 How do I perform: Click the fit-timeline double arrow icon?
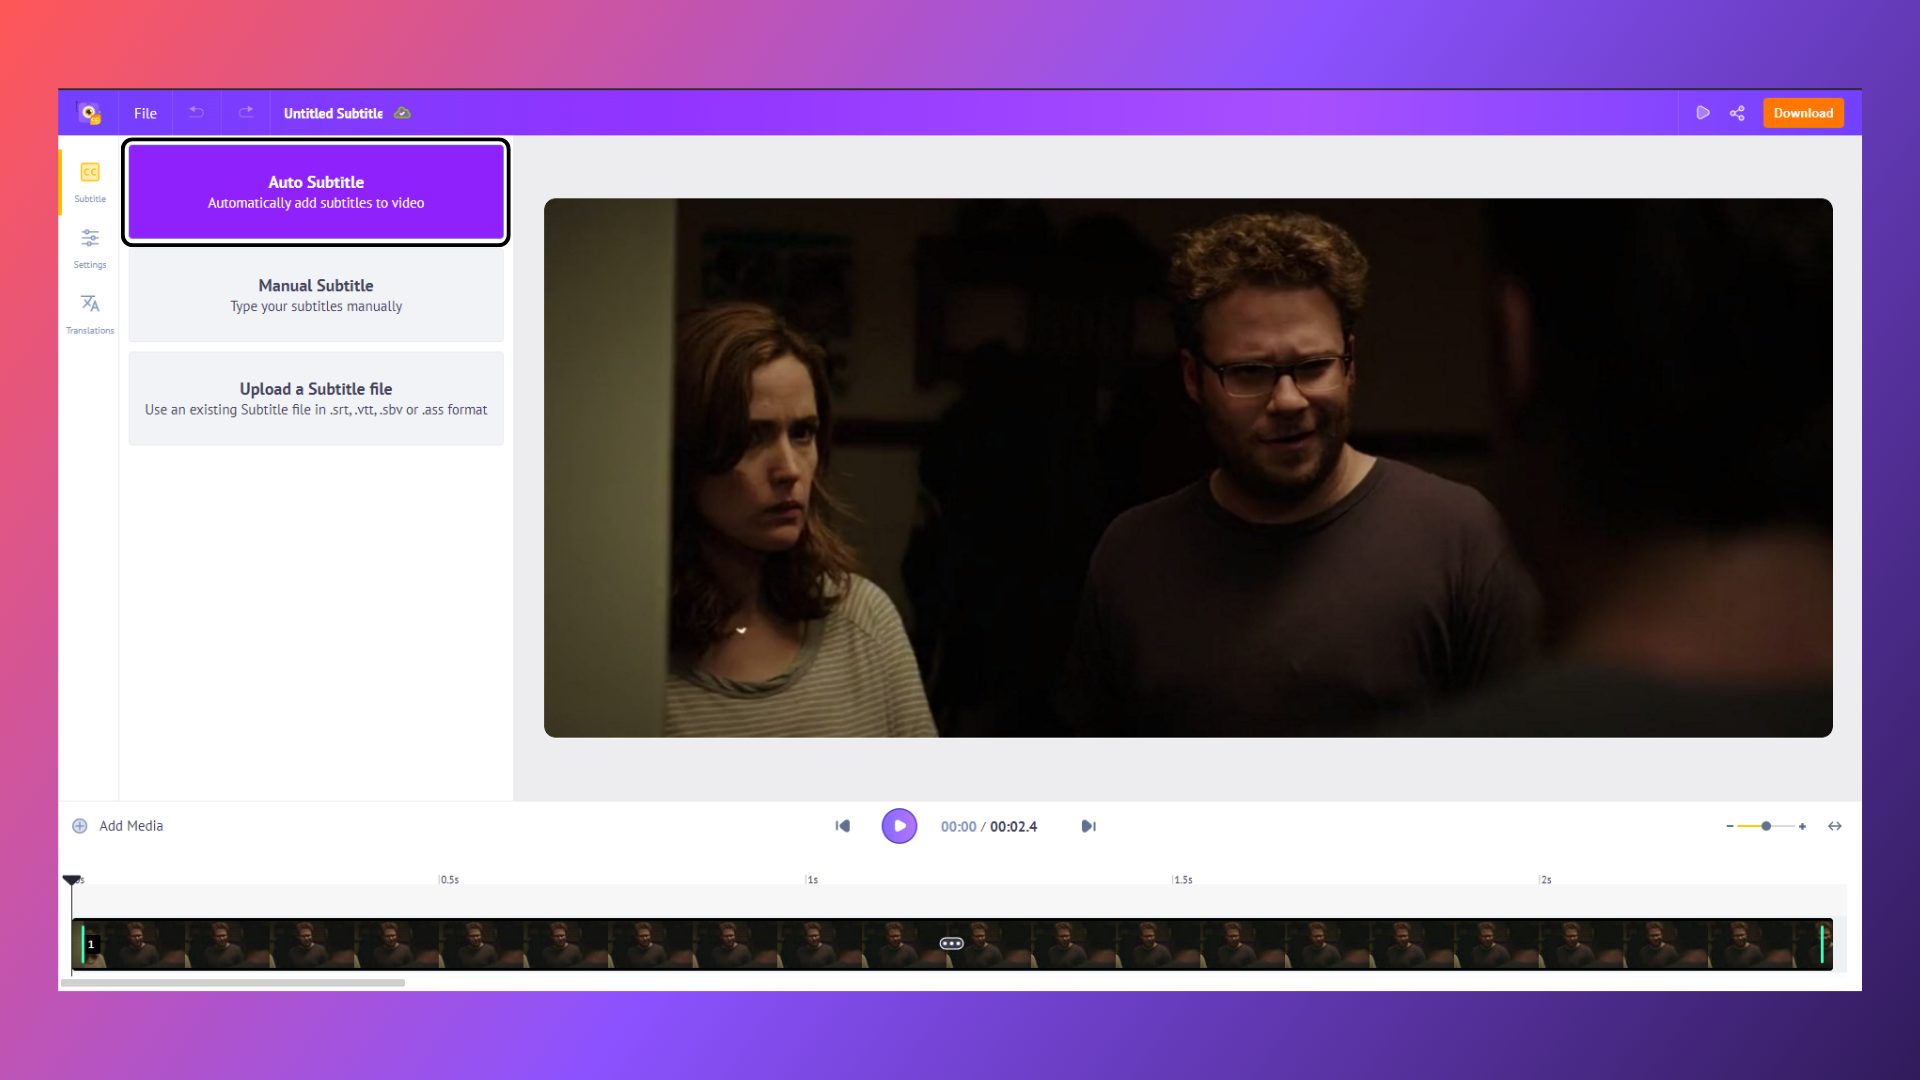pos(1835,826)
